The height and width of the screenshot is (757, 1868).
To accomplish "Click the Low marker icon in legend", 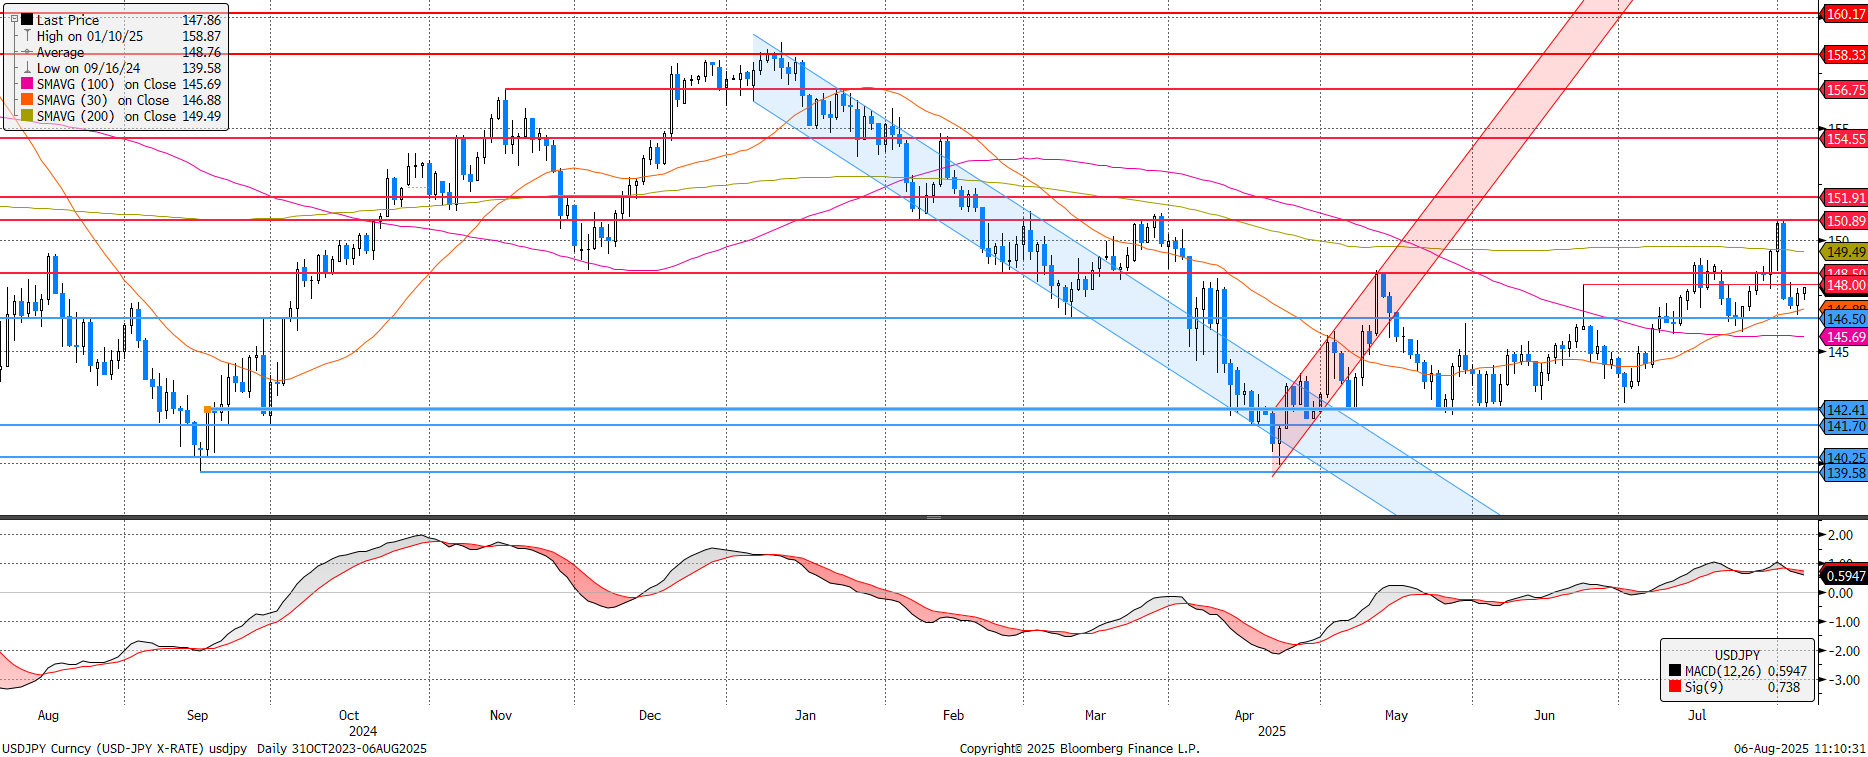I will coord(27,67).
